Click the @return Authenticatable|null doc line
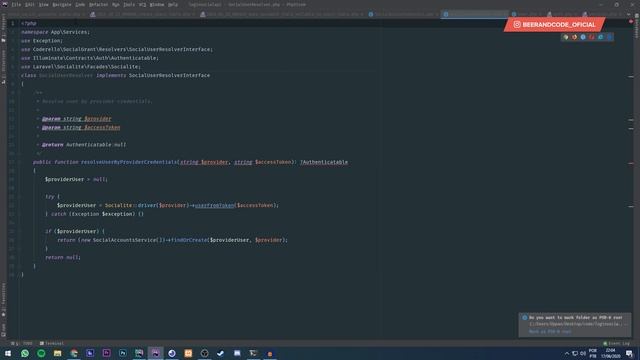Viewport: 640px width, 360px height. tap(84, 145)
